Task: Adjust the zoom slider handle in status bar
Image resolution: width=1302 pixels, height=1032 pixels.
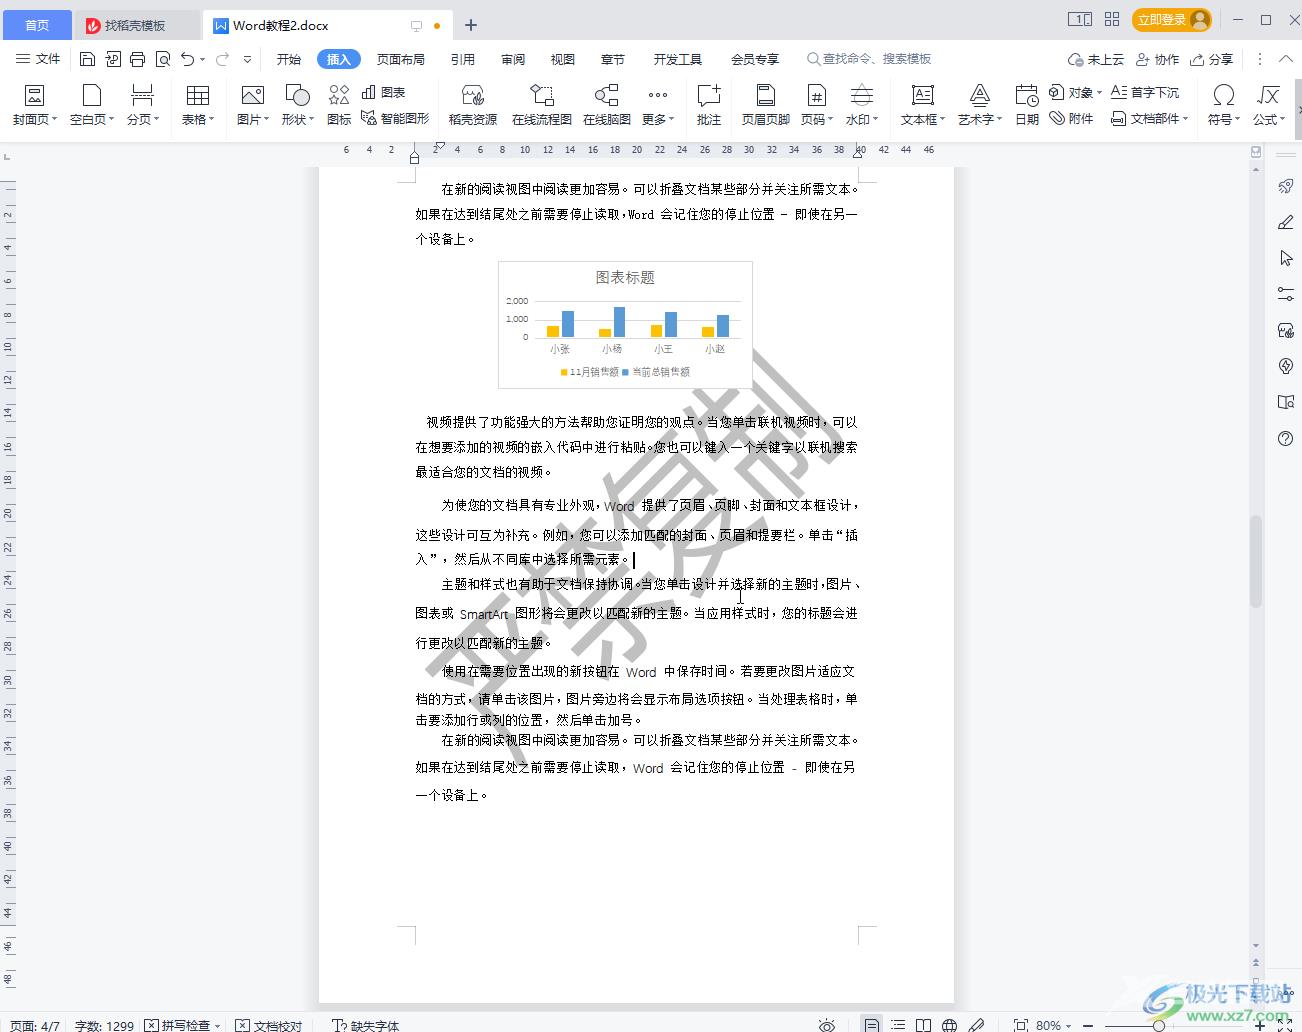Action: pyautogui.click(x=1159, y=1025)
